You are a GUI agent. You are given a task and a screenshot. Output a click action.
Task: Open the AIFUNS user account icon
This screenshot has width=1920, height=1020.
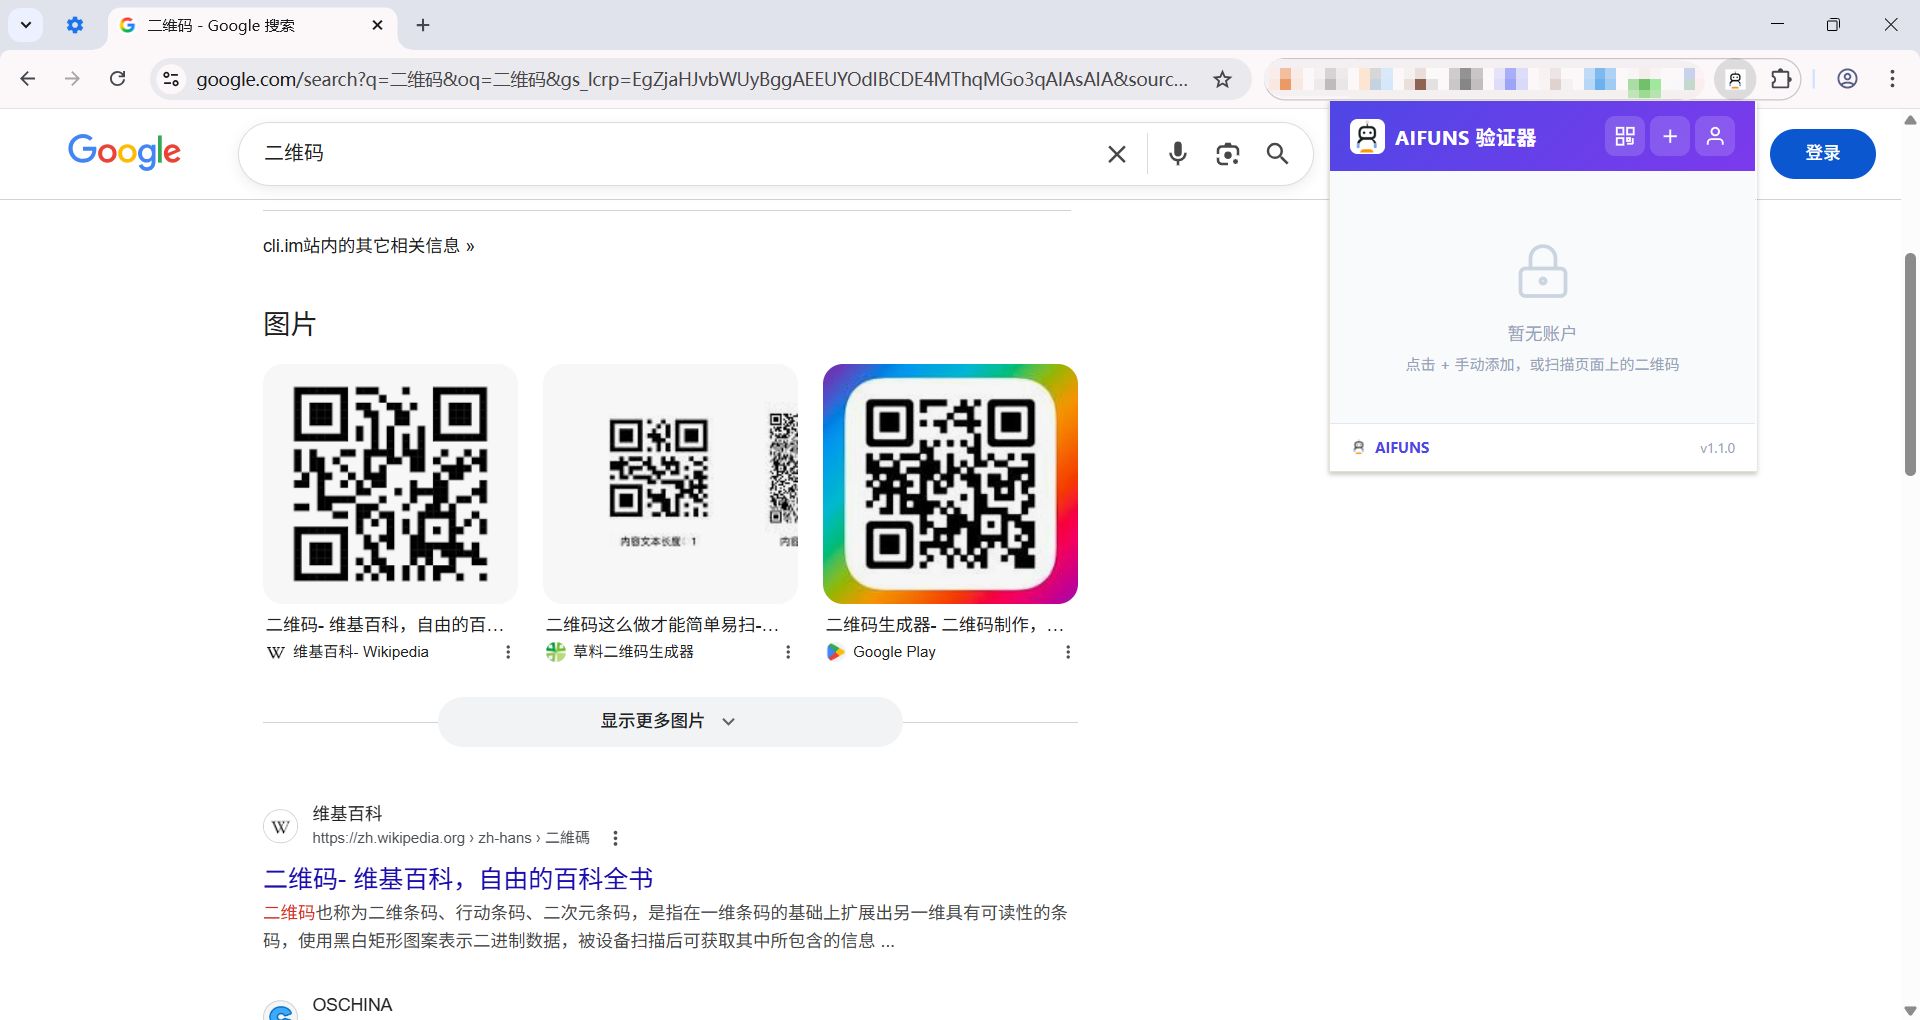pyautogui.click(x=1715, y=136)
